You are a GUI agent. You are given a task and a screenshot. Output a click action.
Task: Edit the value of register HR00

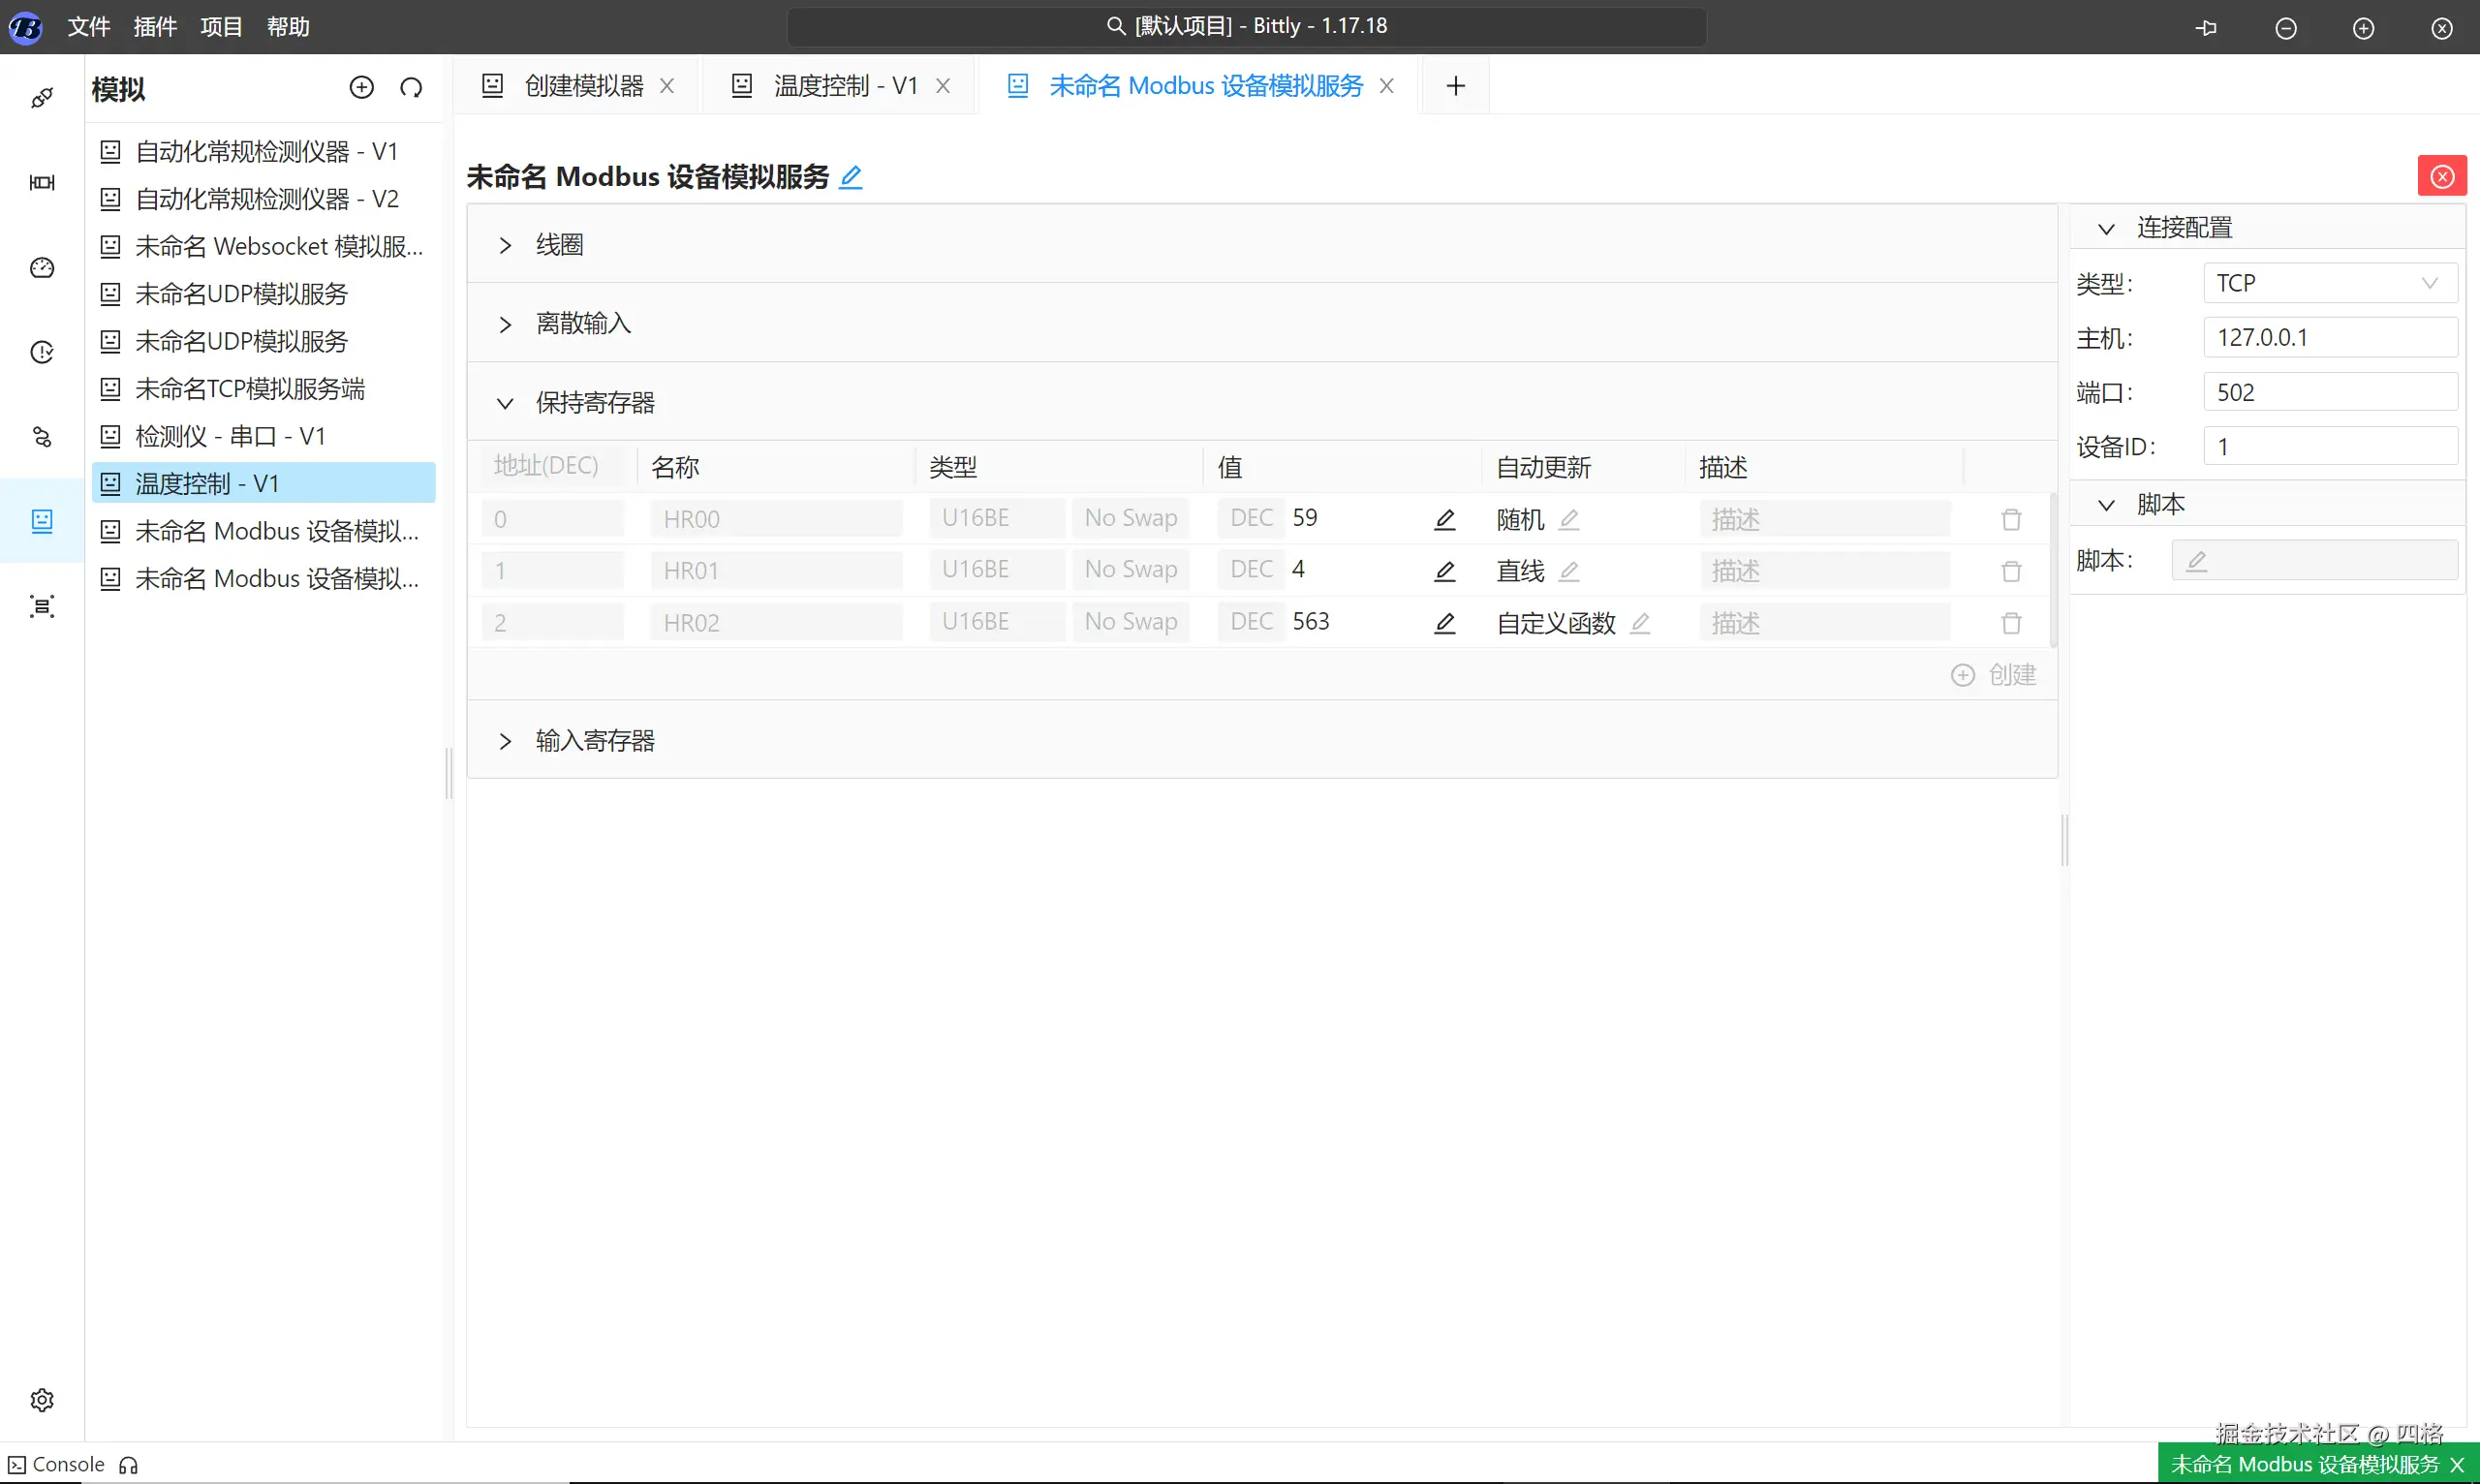[x=1444, y=519]
